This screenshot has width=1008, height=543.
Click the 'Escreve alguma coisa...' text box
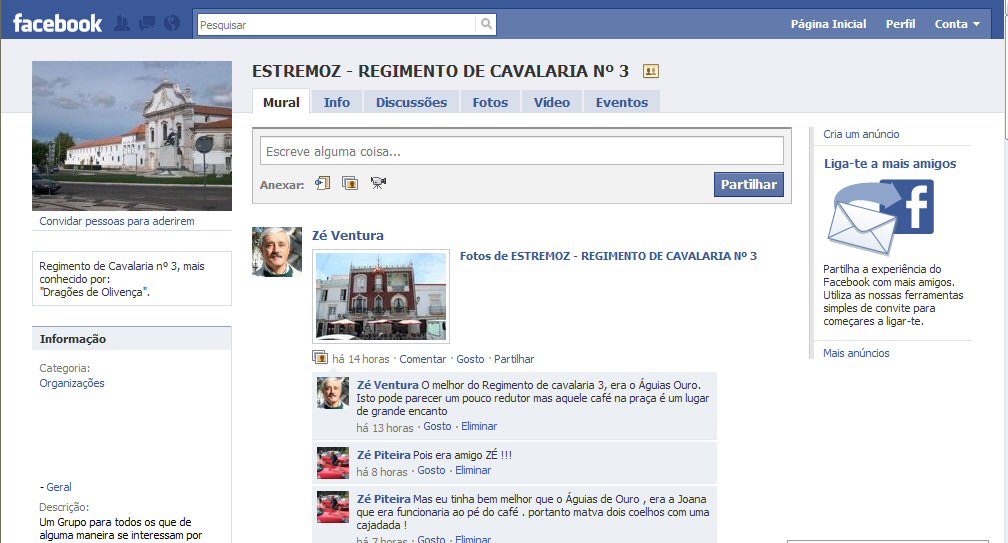coord(521,151)
